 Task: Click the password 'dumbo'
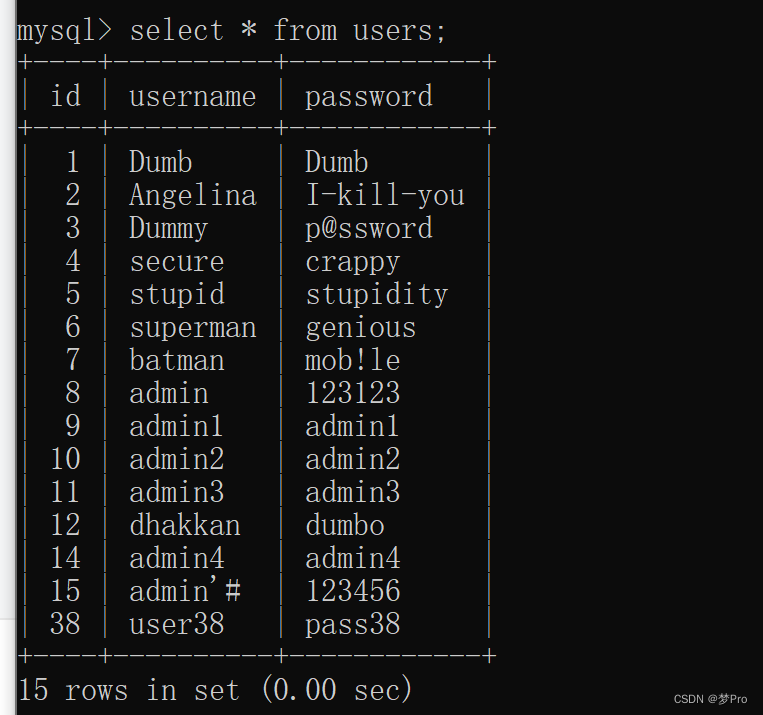[344, 525]
